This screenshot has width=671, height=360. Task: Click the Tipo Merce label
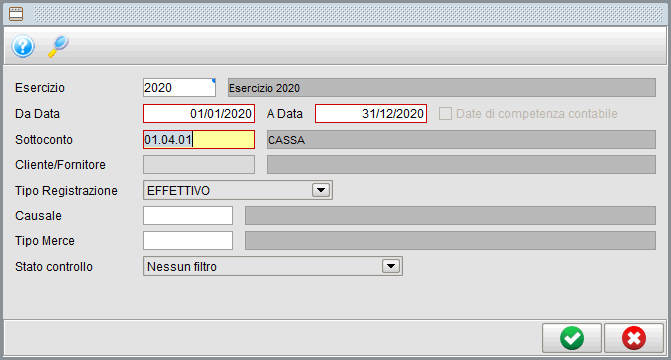[45, 241]
